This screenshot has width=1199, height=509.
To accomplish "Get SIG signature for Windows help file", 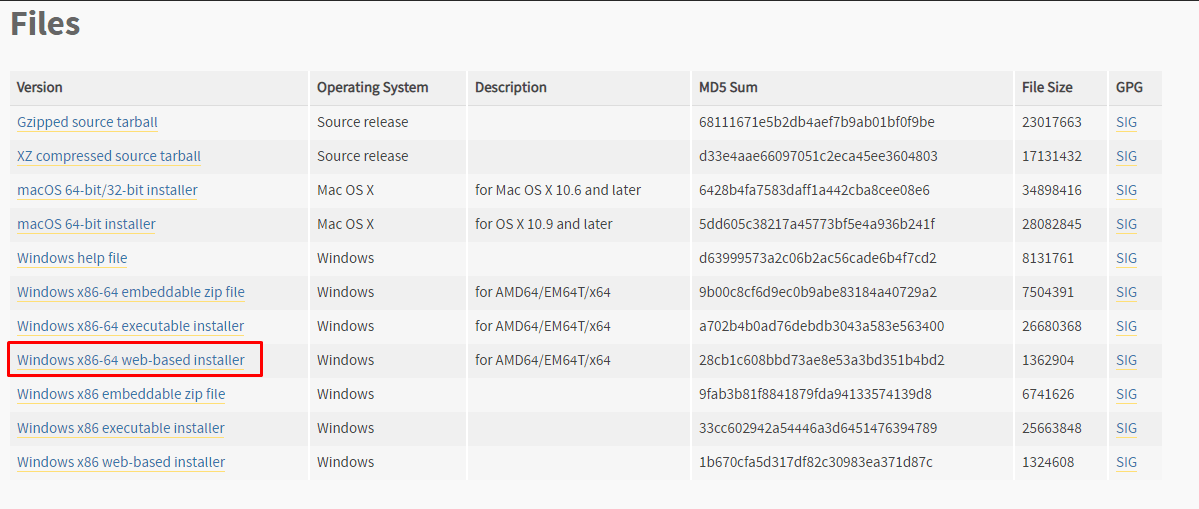I will pyautogui.click(x=1126, y=258).
